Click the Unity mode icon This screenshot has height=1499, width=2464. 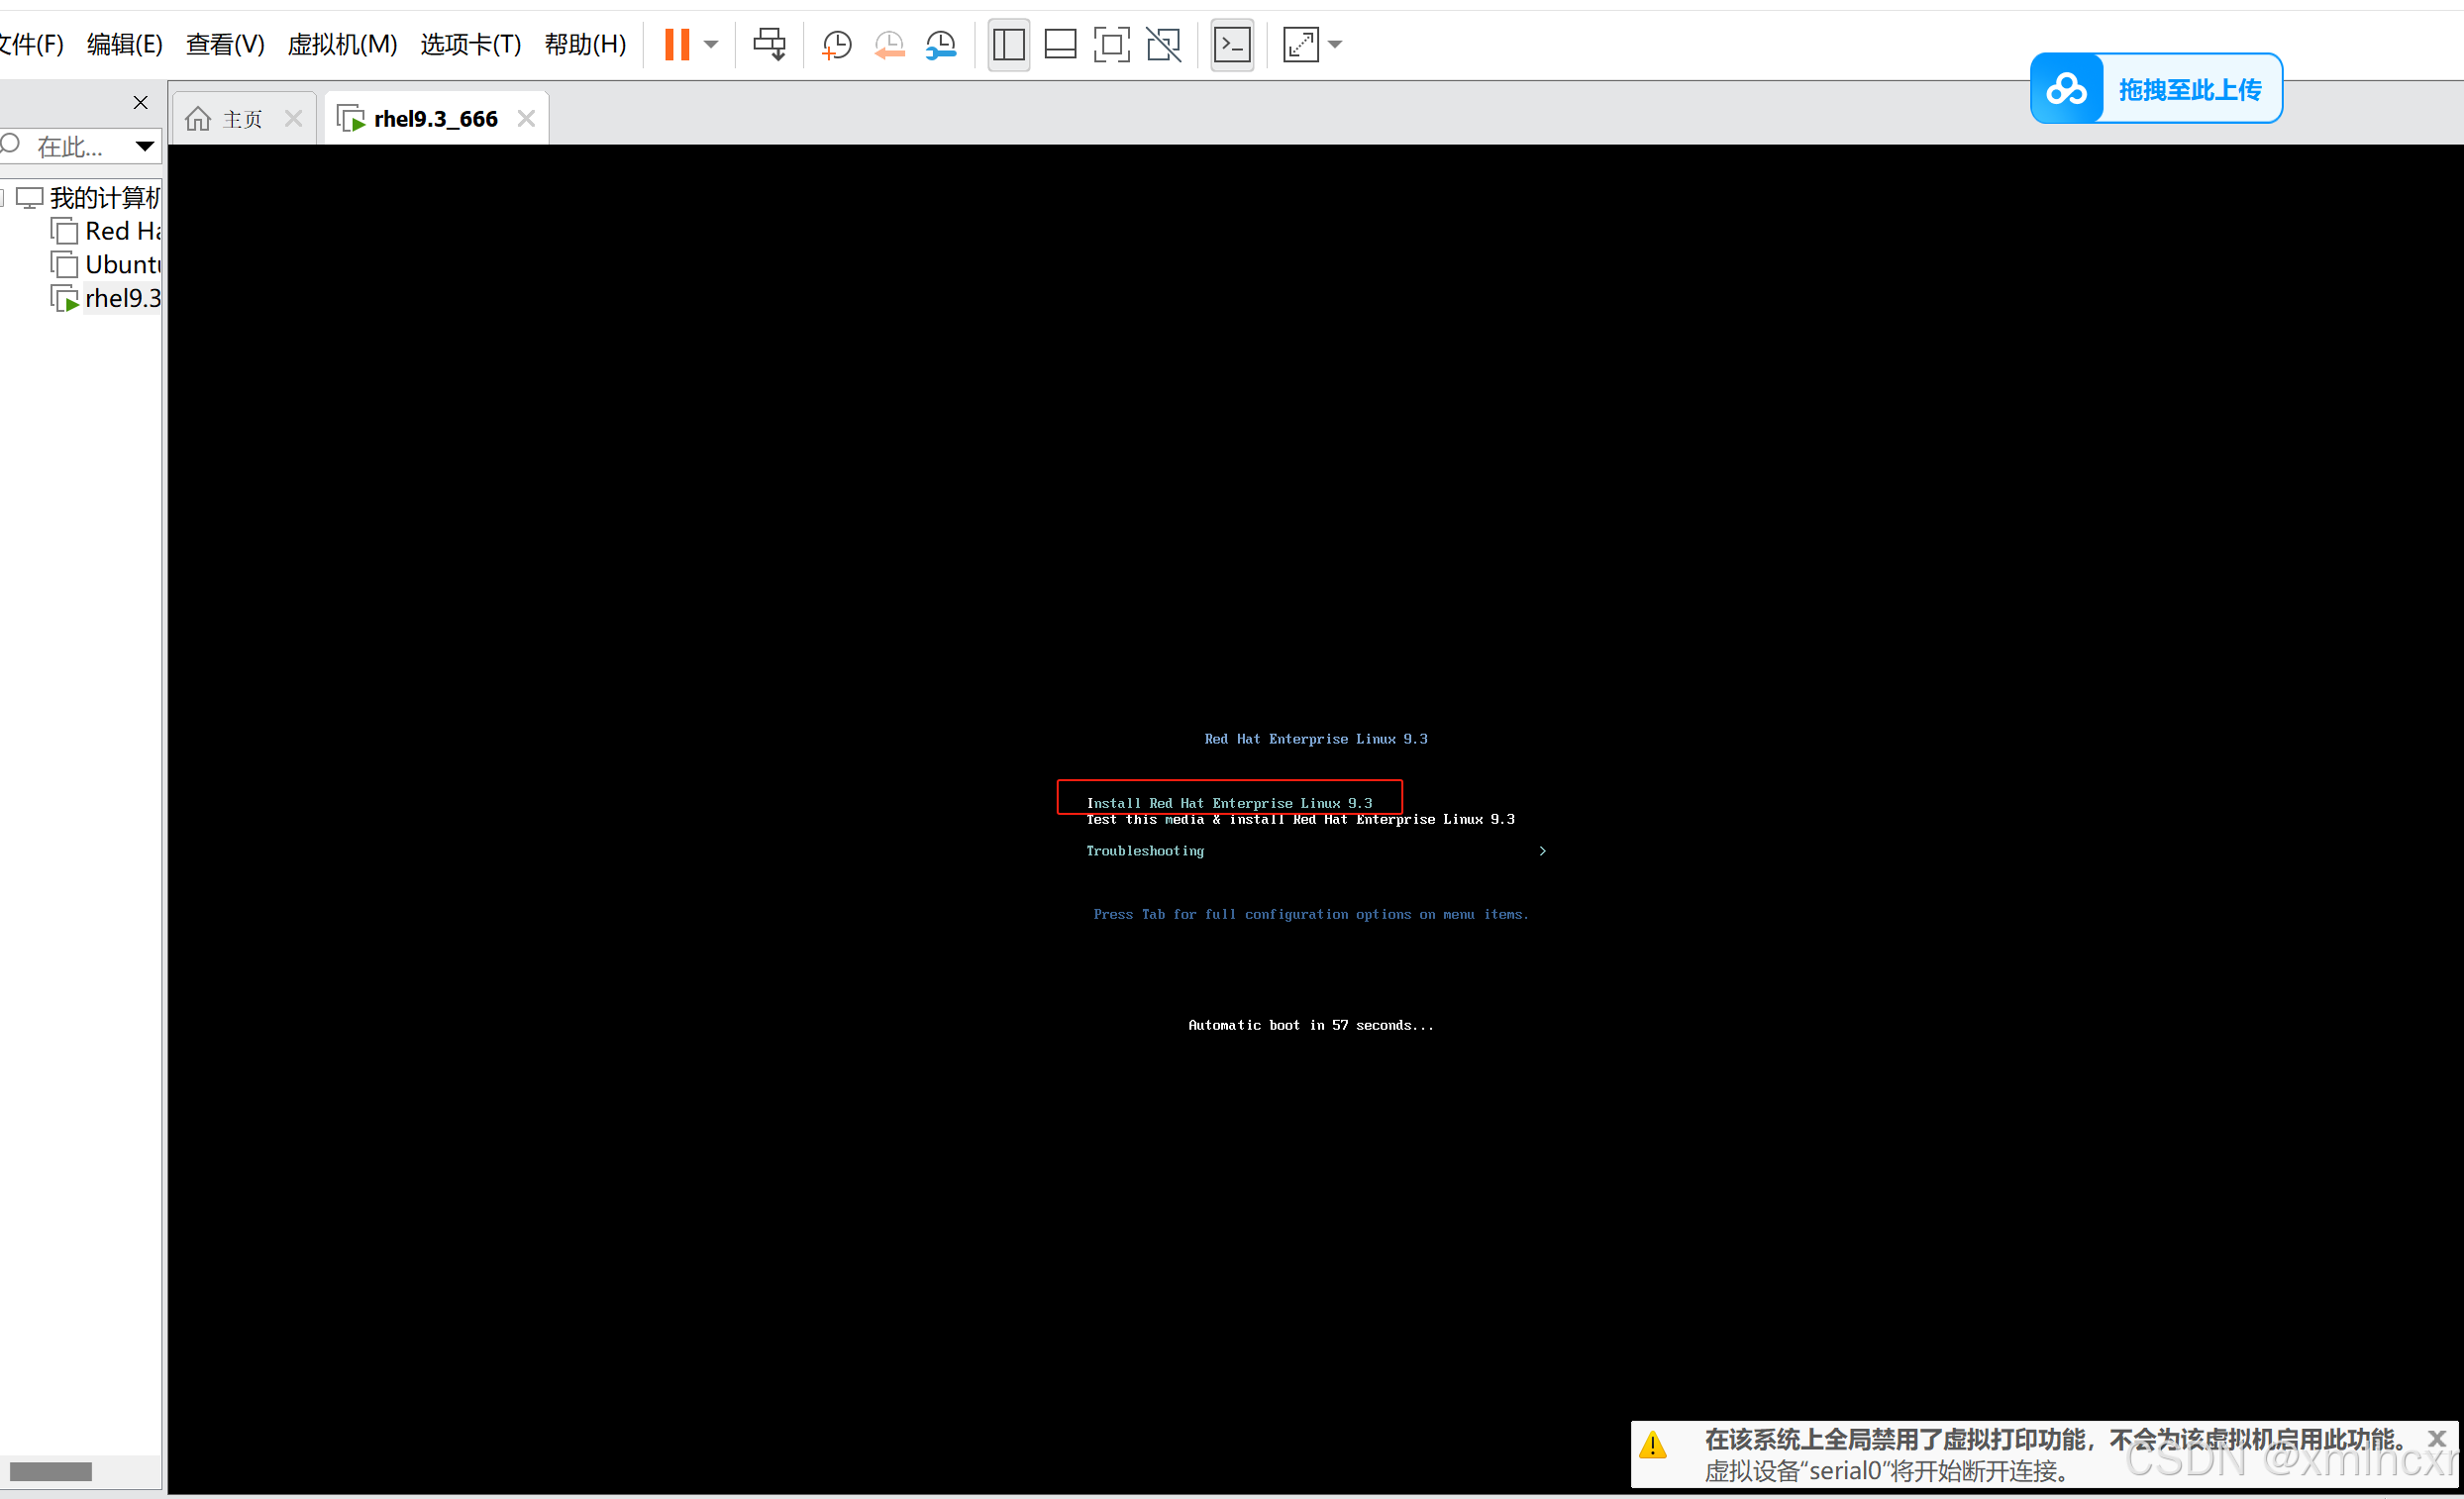pyautogui.click(x=1163, y=44)
